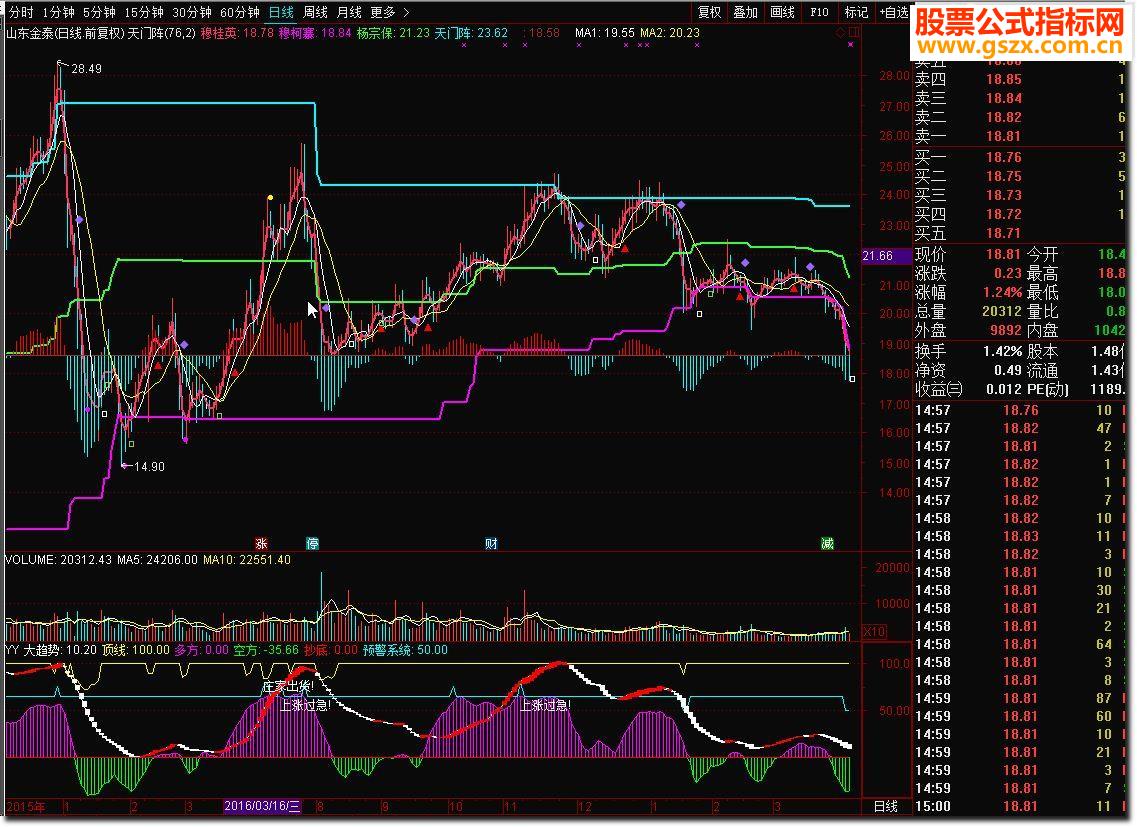
Task: Click the MA1: 19.55 label
Action: (605, 33)
